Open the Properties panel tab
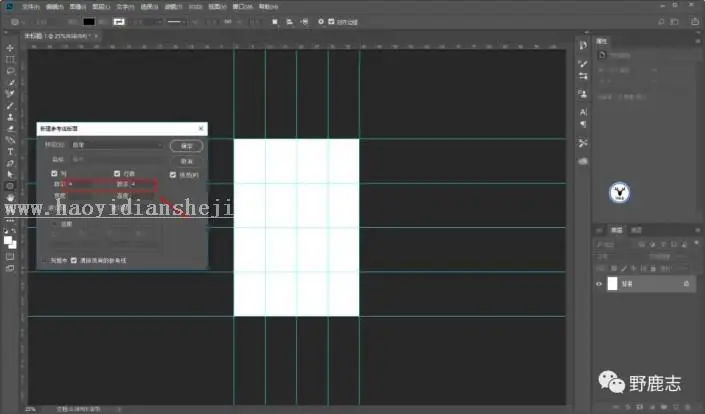 [602, 41]
